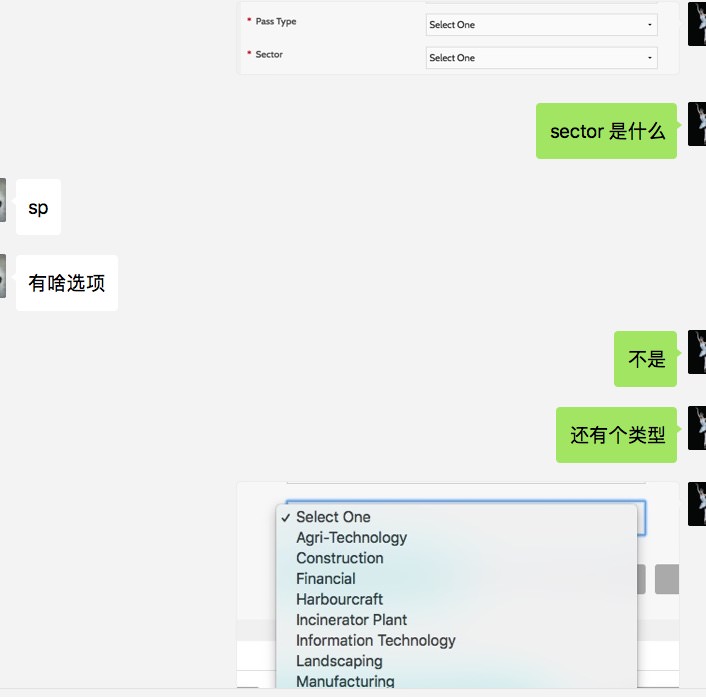Image resolution: width=706 pixels, height=697 pixels.
Task: Select "Agri-Technology" from the sector list
Action: 351,538
